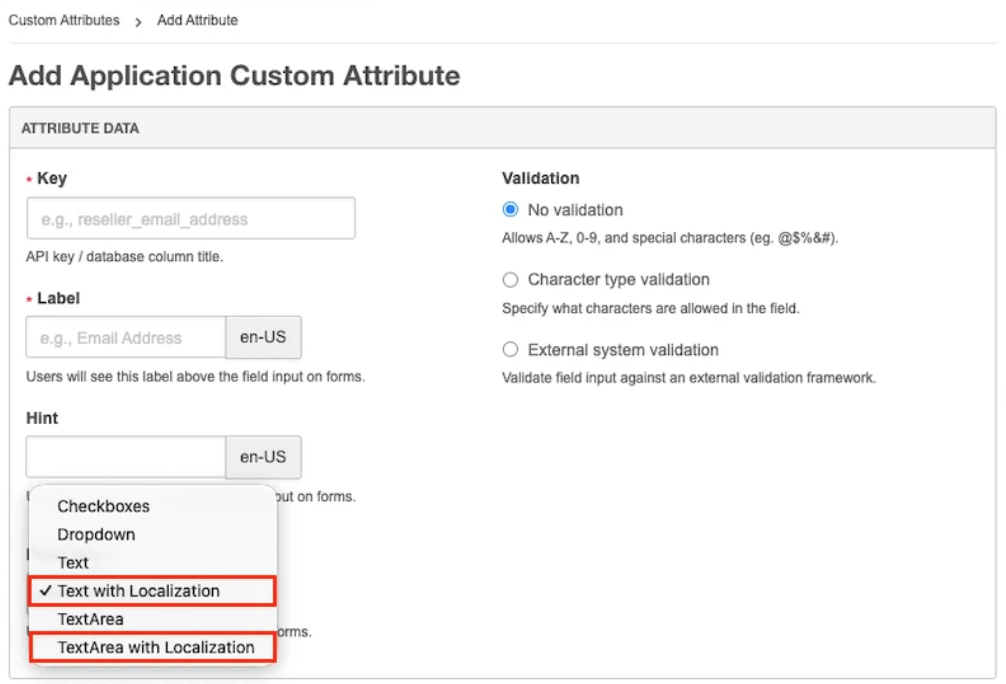1006x684 pixels.
Task: Click into the Label text field
Action: coord(126,338)
